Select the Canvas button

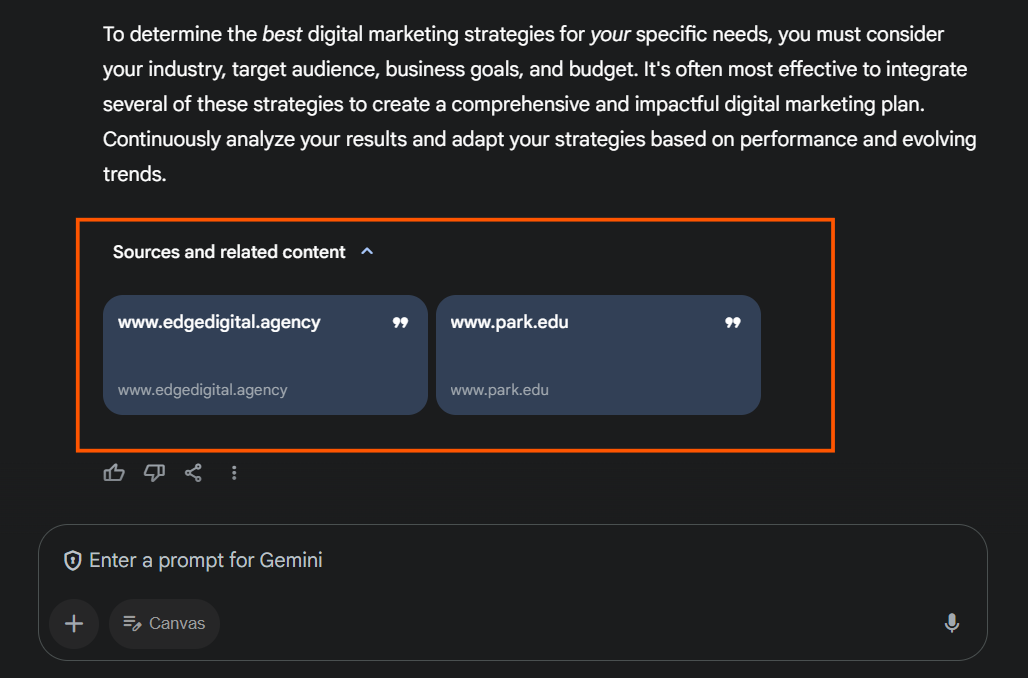(x=165, y=623)
